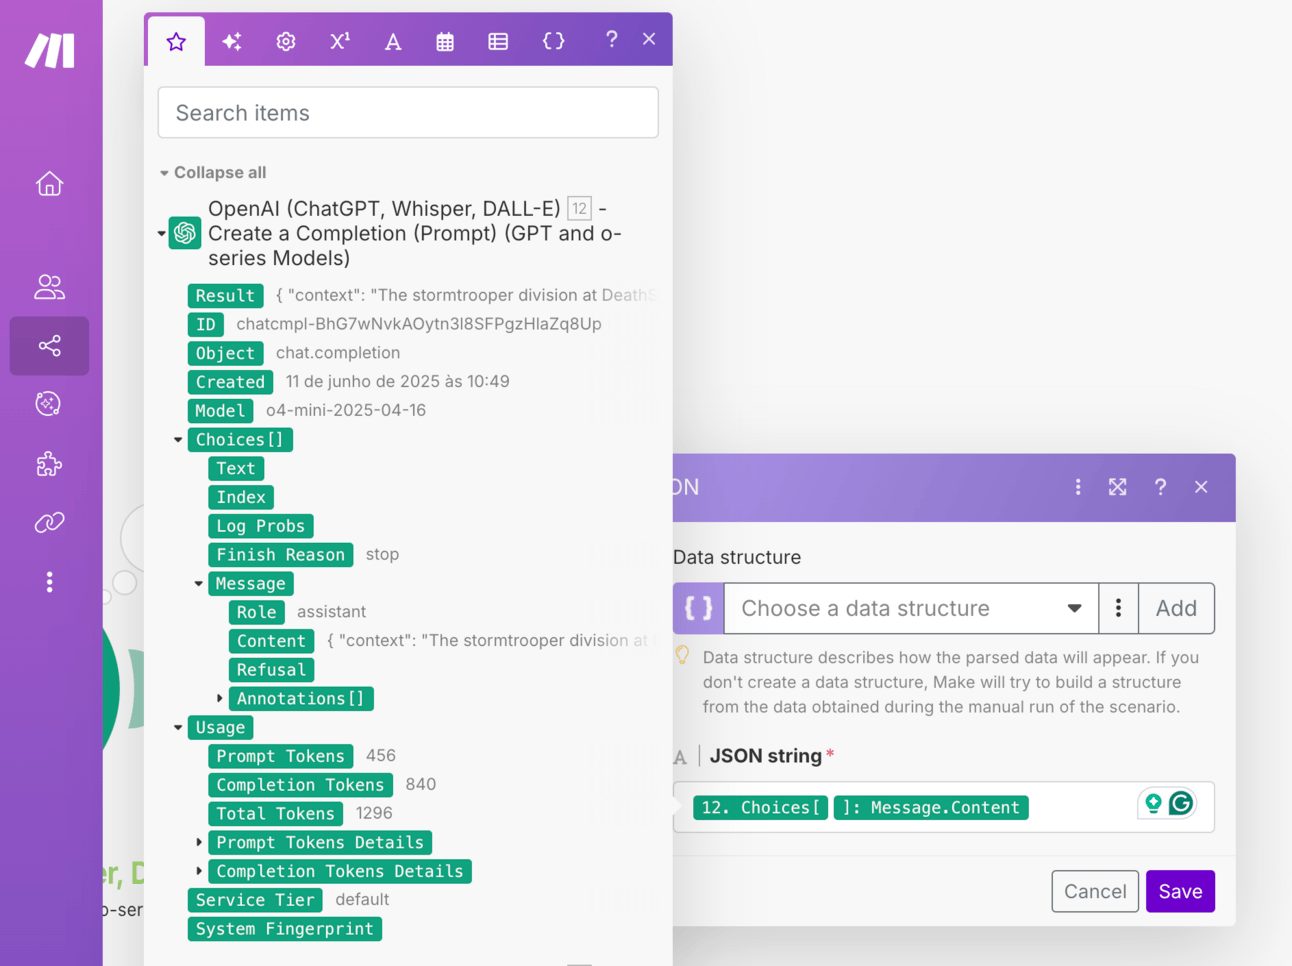Expand Completion Tokens Details

(198, 872)
